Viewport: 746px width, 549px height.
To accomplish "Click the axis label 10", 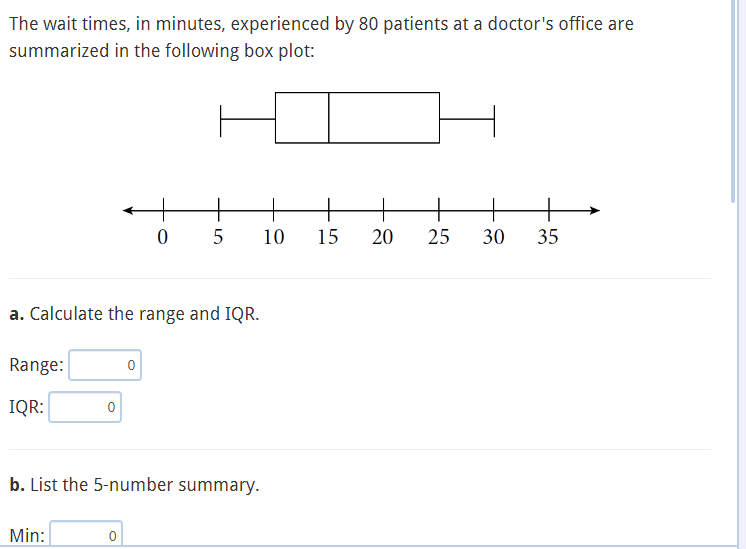I will pyautogui.click(x=274, y=236).
